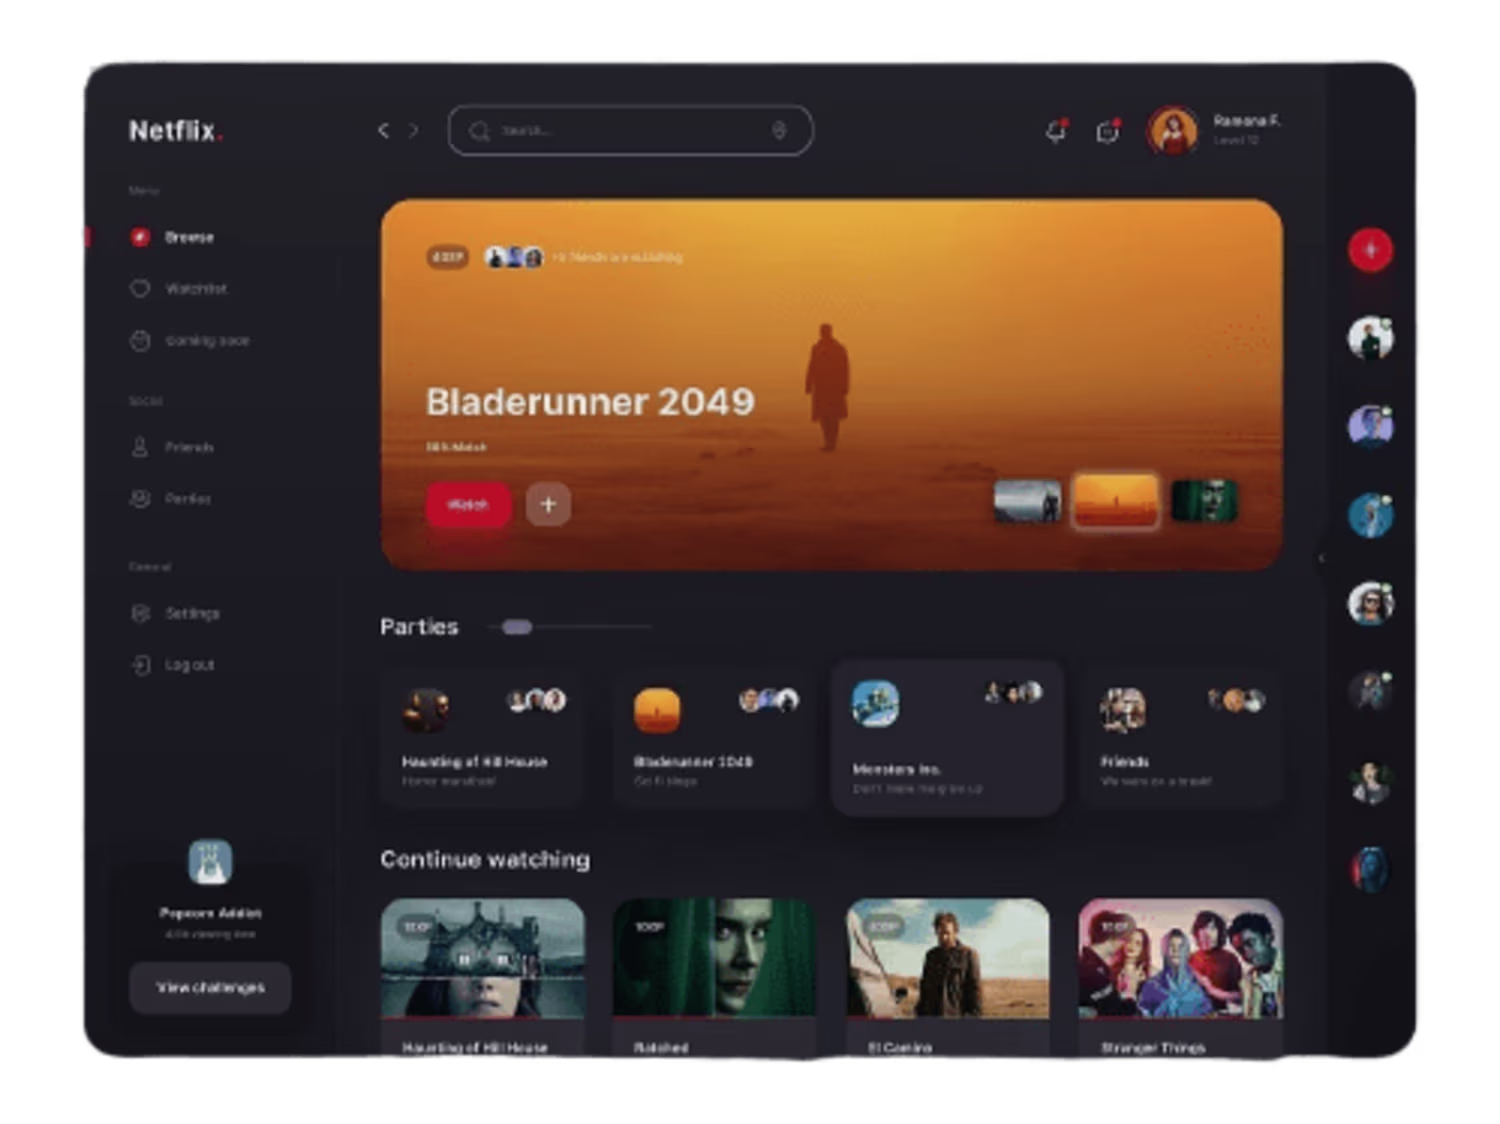The image size is (1500, 1124).
Task: Resume El Camino from Continue watching
Action: click(x=948, y=978)
